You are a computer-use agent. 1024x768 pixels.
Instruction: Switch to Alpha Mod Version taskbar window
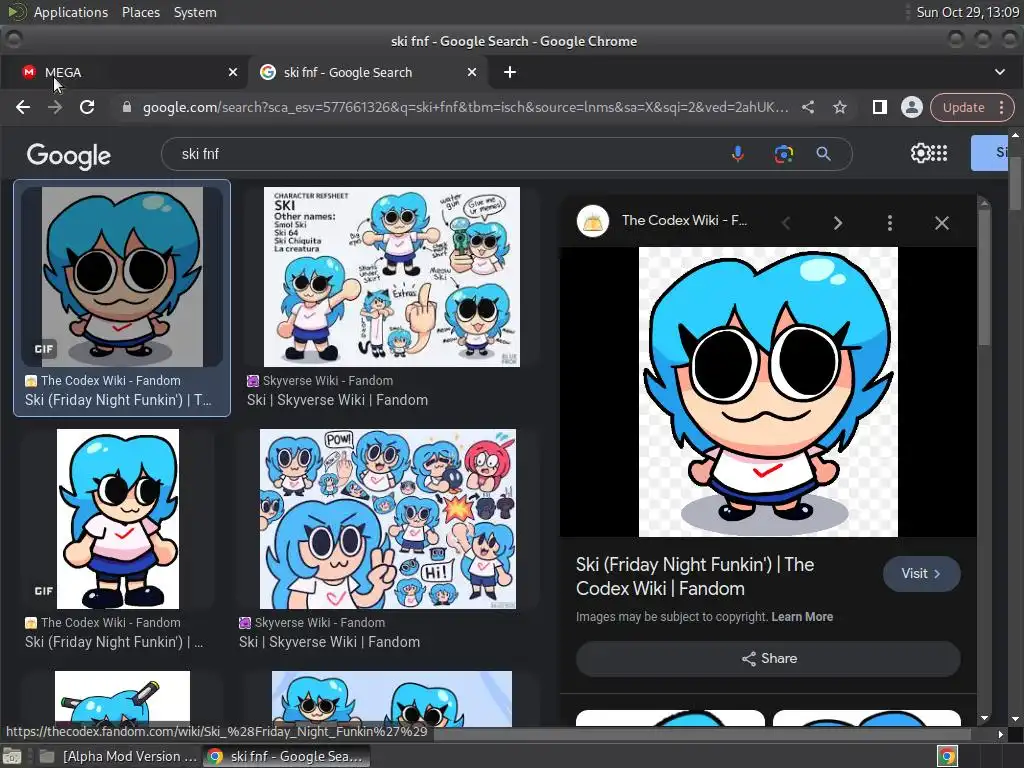118,756
